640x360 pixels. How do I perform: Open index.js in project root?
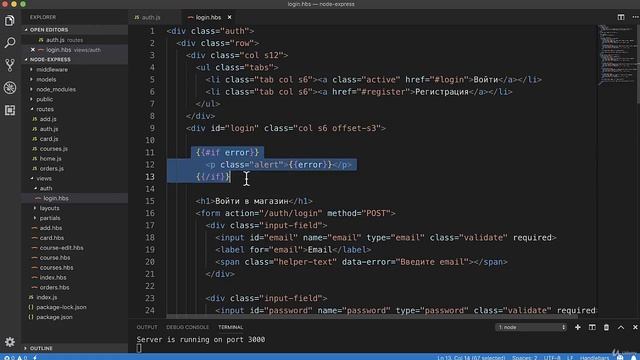pyautogui.click(x=47, y=298)
